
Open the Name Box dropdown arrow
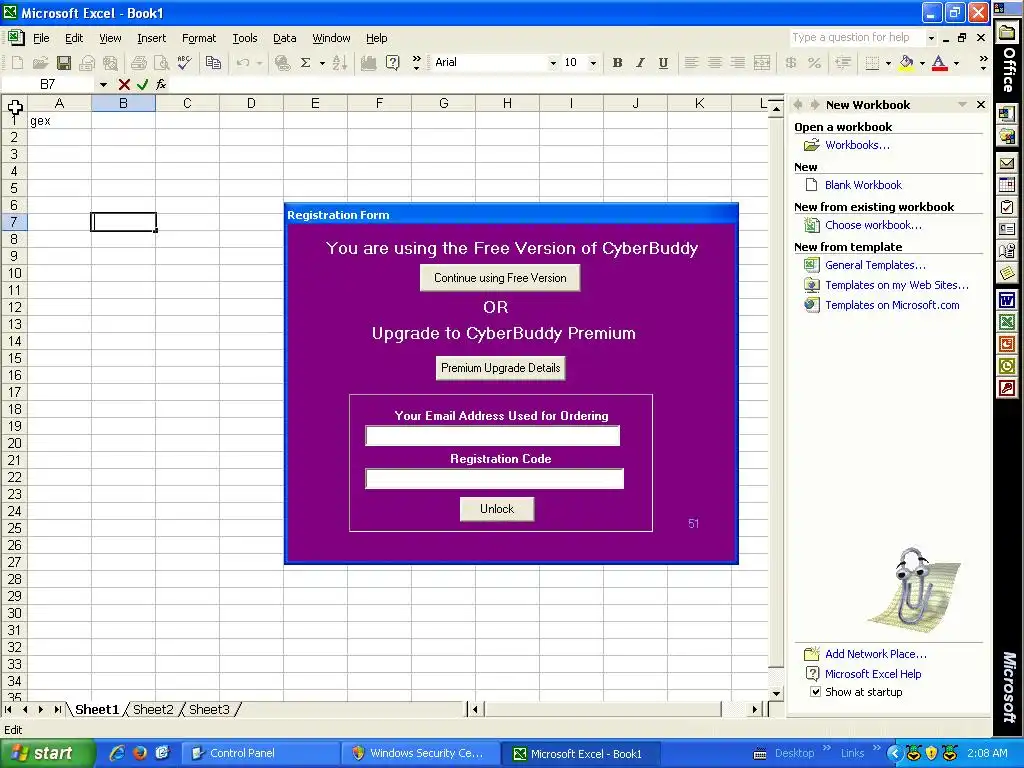click(x=103, y=84)
